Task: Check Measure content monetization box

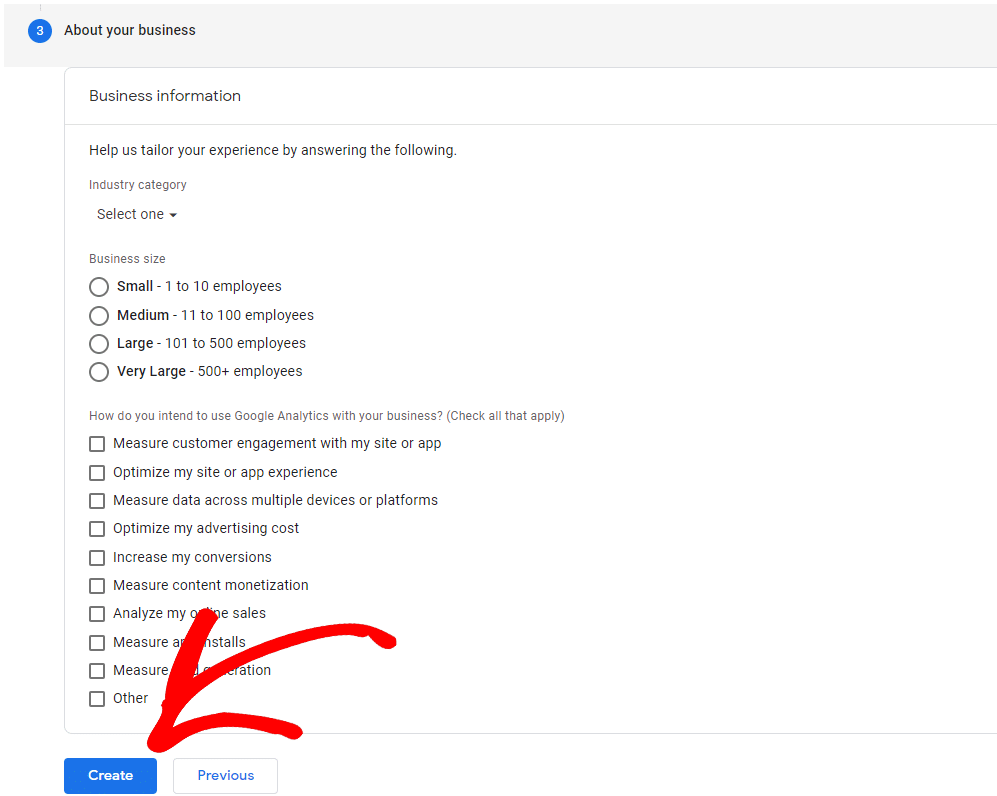Action: click(97, 586)
